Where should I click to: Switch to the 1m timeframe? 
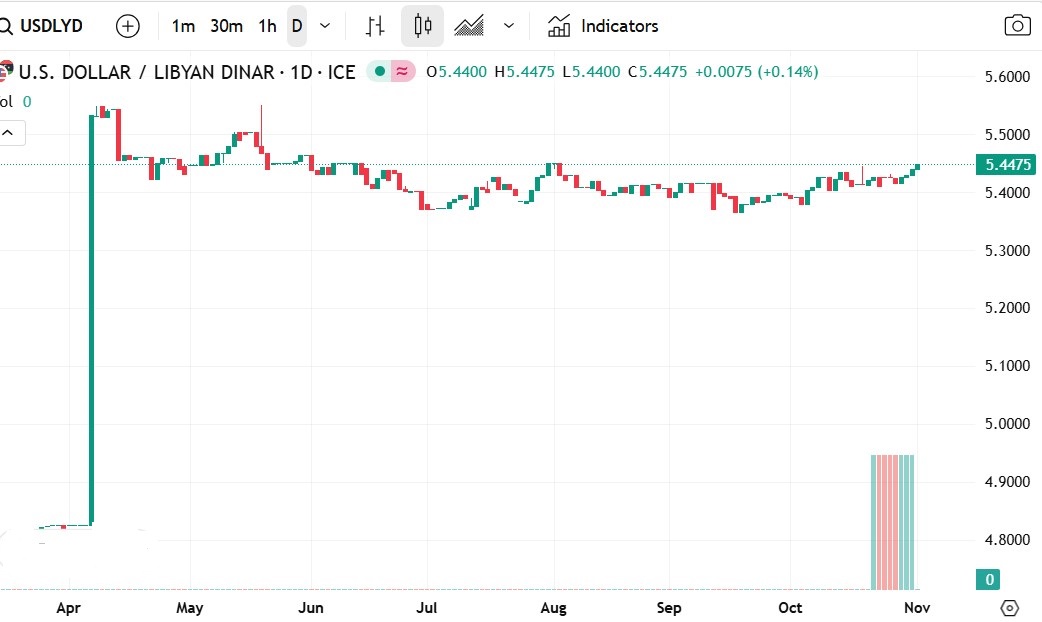click(183, 26)
